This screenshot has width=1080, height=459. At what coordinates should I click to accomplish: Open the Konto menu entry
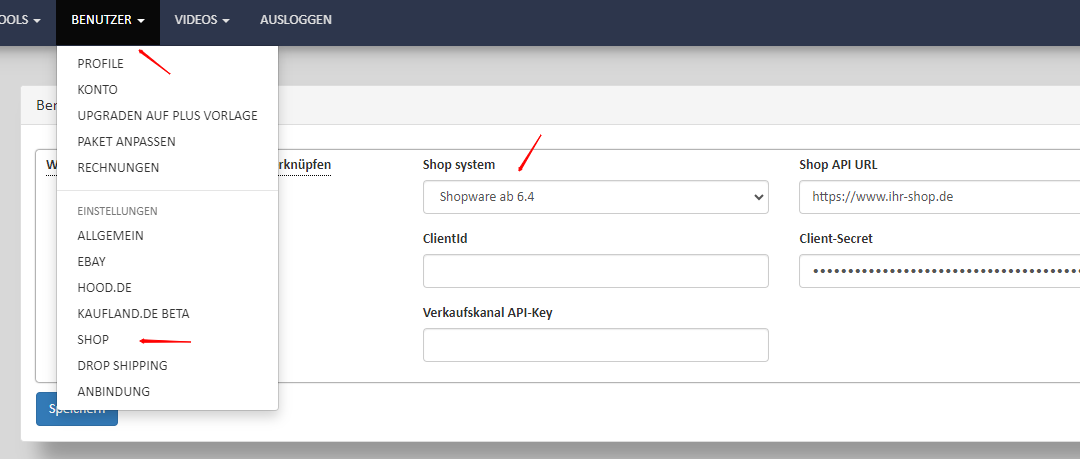[97, 90]
